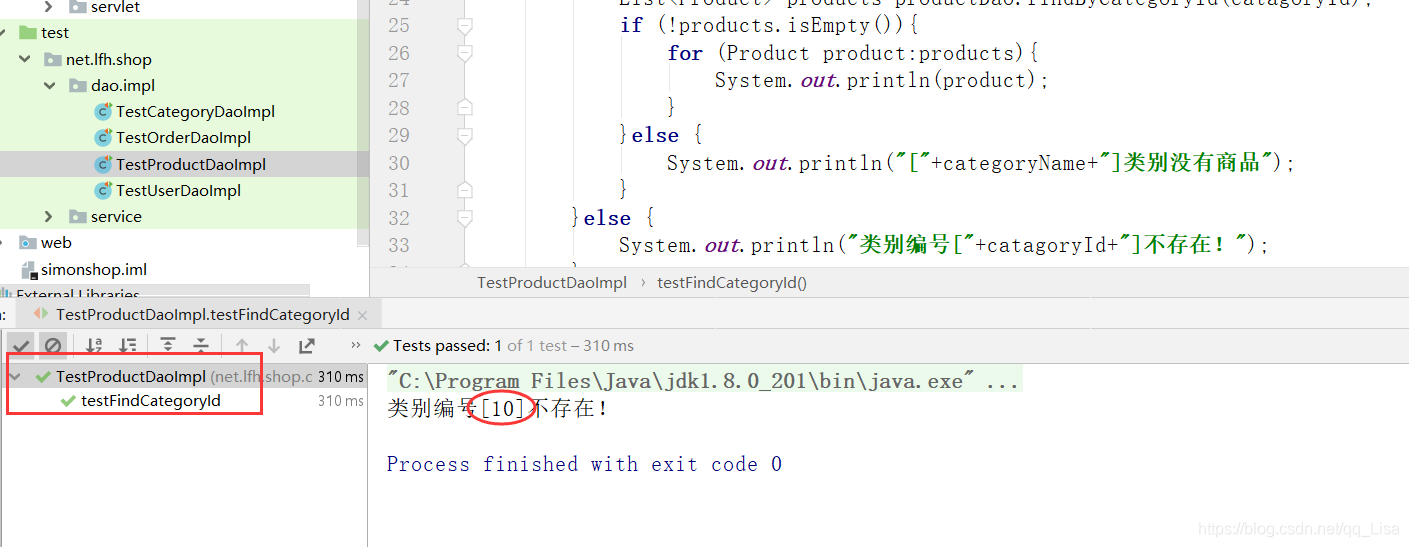The width and height of the screenshot is (1409, 547).
Task: Click fold marker at line 29
Action: [464, 135]
